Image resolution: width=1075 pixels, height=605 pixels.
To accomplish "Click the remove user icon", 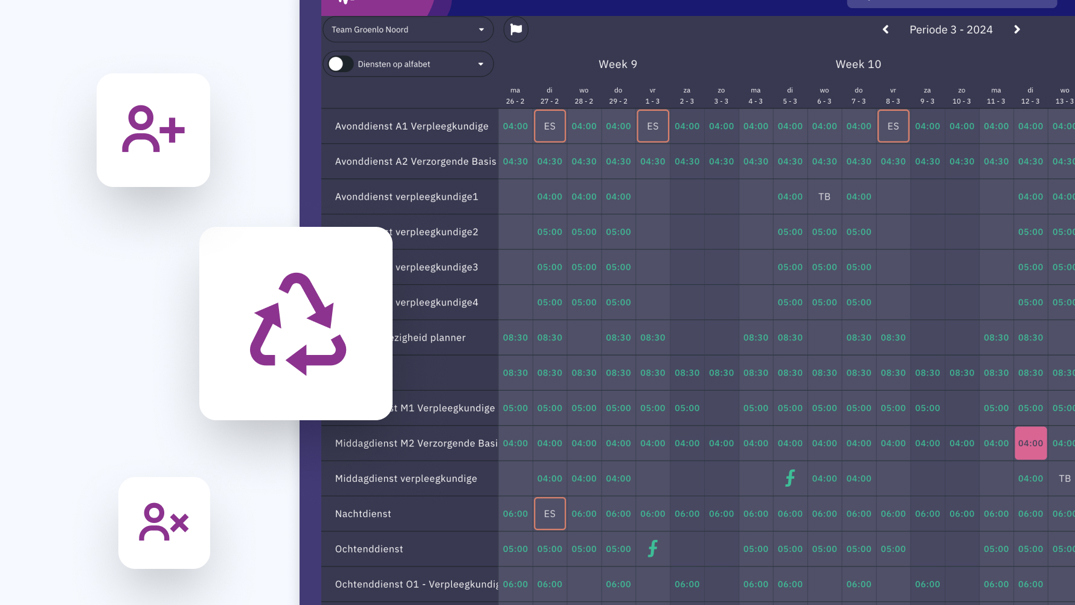I will click(164, 522).
